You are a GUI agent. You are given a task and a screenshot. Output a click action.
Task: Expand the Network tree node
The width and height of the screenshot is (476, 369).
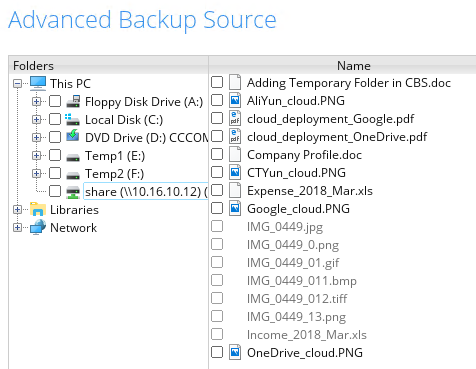(17, 227)
